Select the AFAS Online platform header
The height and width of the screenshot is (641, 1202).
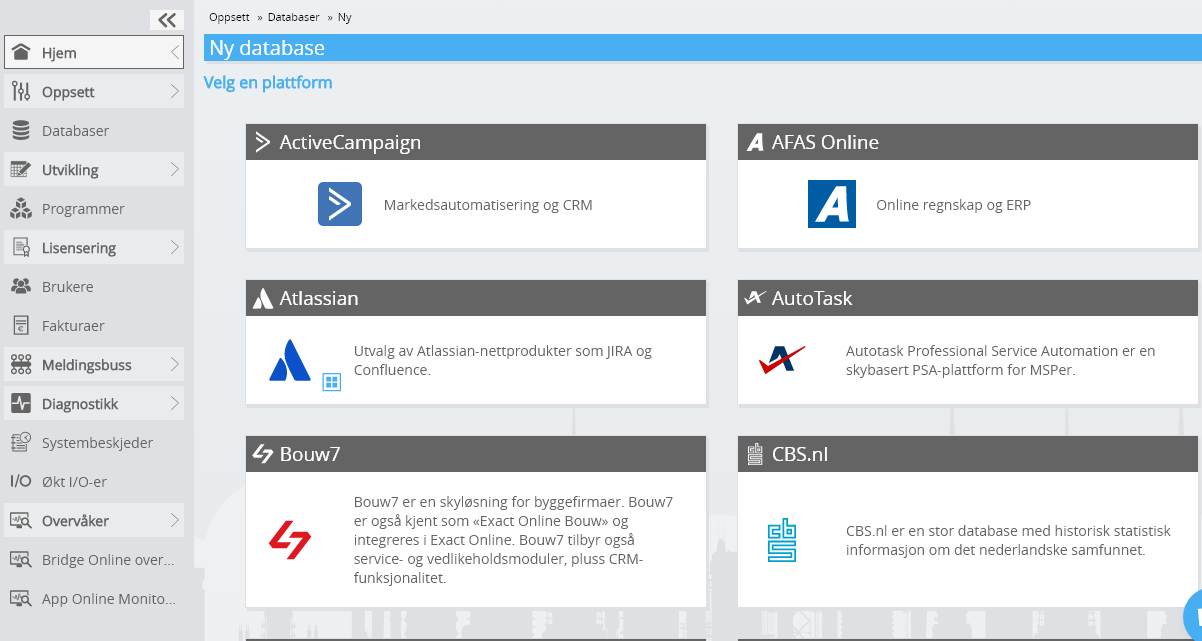(x=968, y=142)
